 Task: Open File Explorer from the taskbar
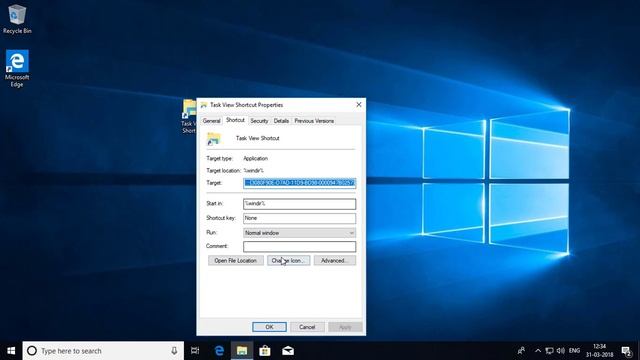pyautogui.click(x=242, y=351)
